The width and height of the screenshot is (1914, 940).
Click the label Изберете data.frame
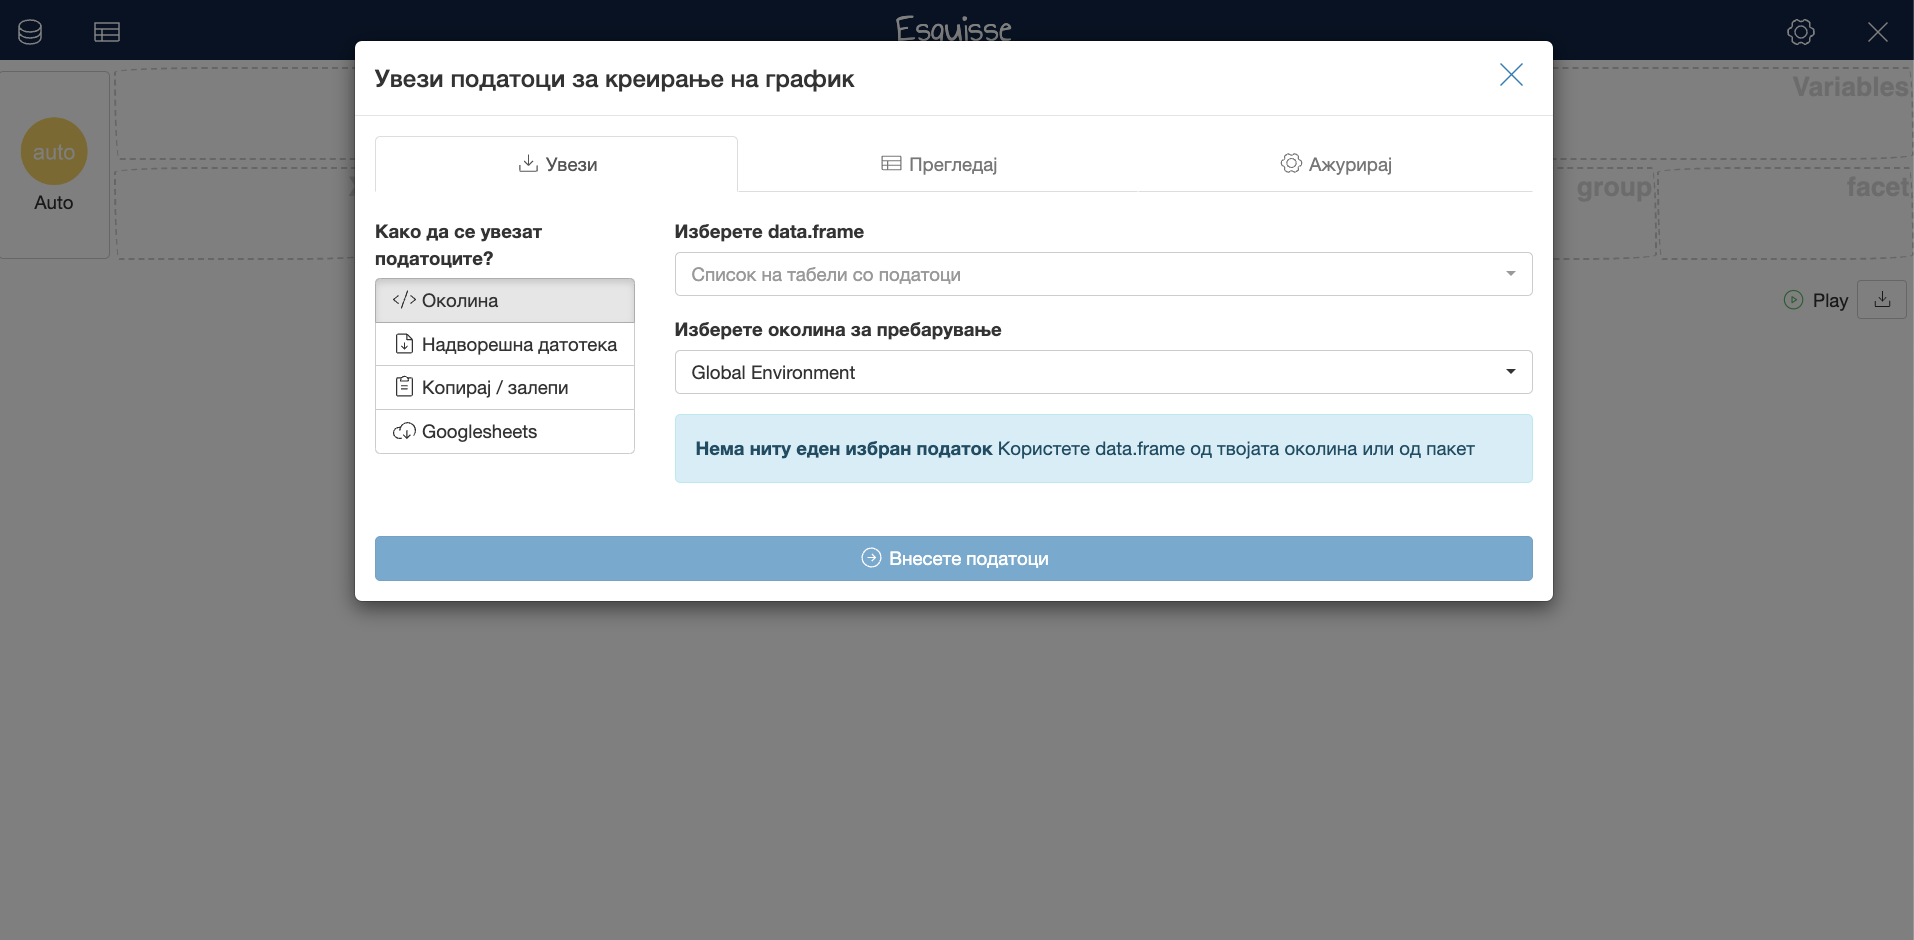coord(769,231)
